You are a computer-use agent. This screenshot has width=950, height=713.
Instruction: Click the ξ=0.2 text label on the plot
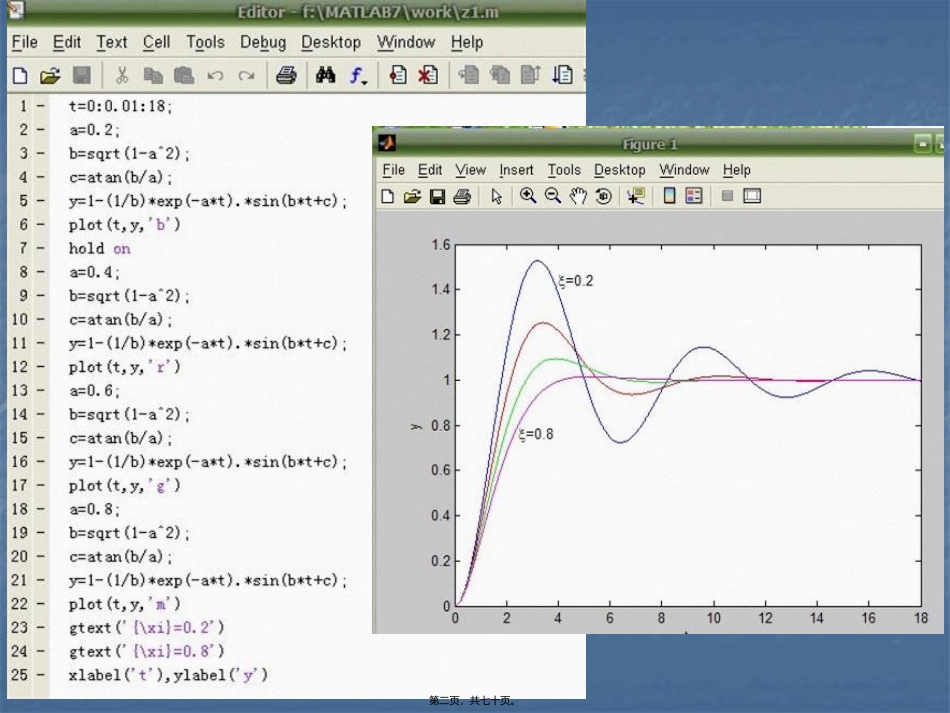[576, 281]
